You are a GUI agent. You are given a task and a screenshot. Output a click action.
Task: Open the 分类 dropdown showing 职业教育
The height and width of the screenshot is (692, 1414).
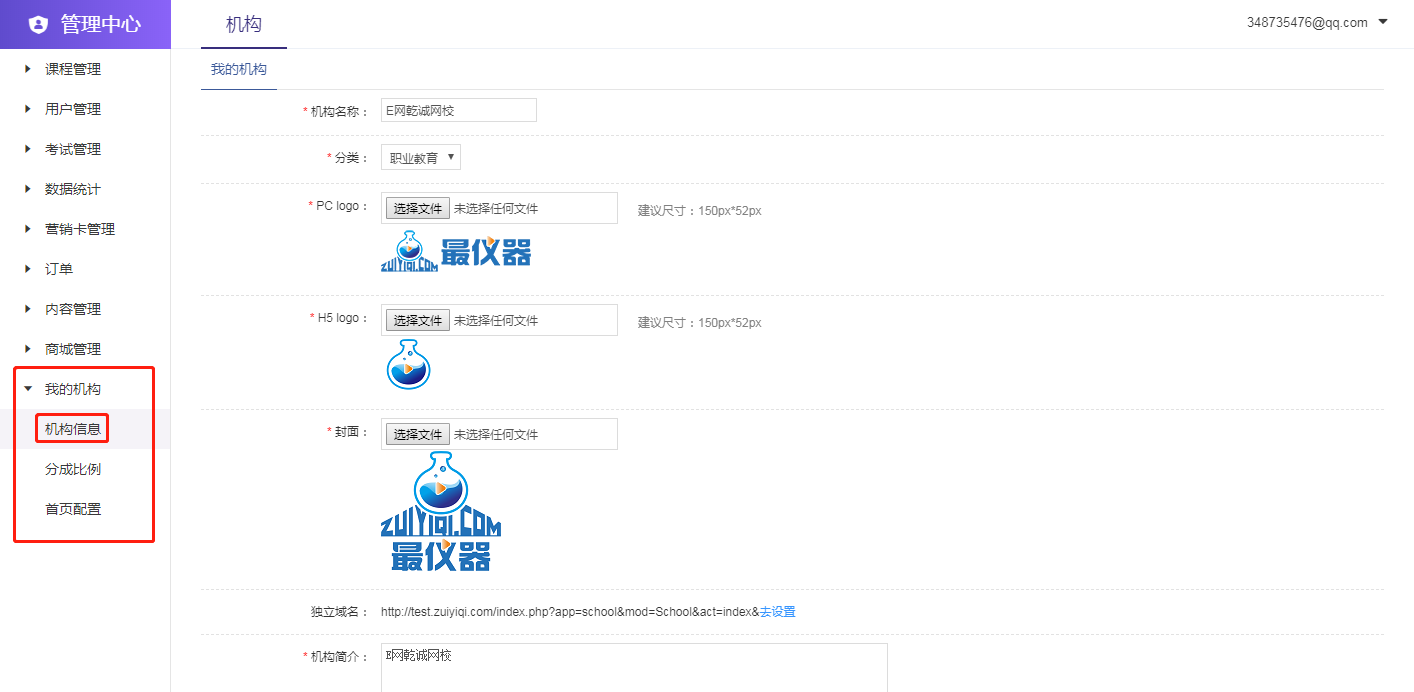click(x=421, y=158)
